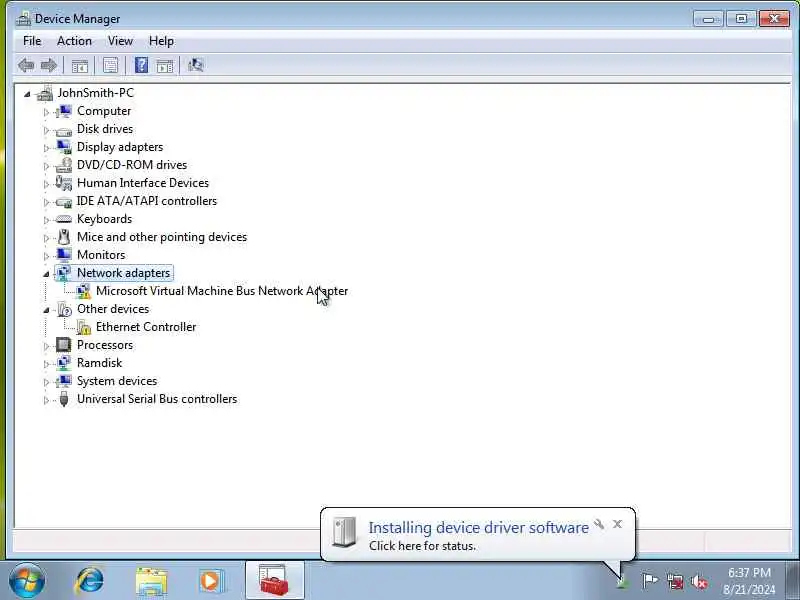The image size is (800, 600).
Task: Click the warning icon beside Microsoft Virtual Machine Bus Network Adapter
Action: pyautogui.click(x=83, y=291)
